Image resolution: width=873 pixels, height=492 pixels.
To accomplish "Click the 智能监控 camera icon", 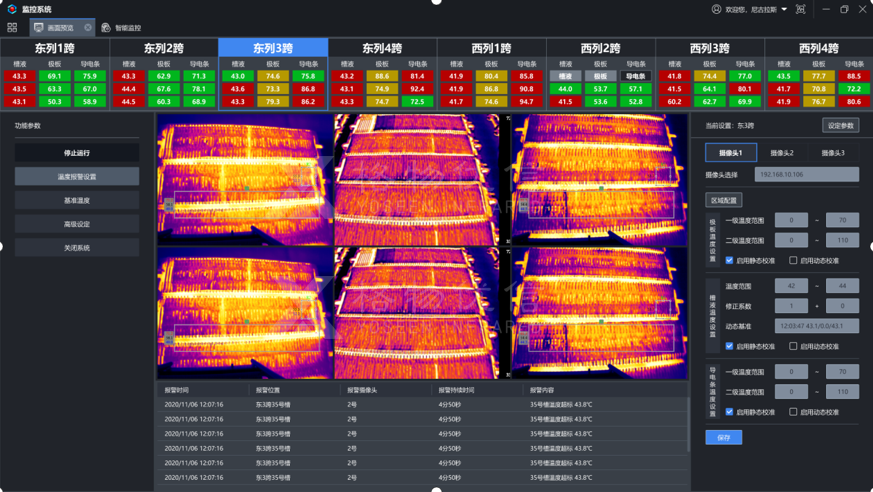I will (106, 28).
